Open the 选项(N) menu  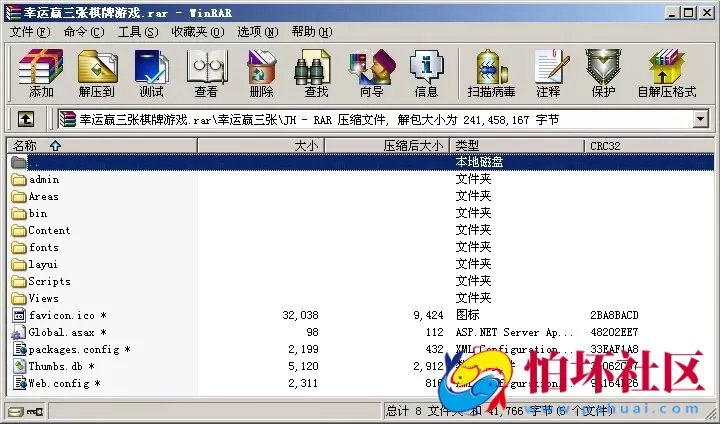pos(258,32)
